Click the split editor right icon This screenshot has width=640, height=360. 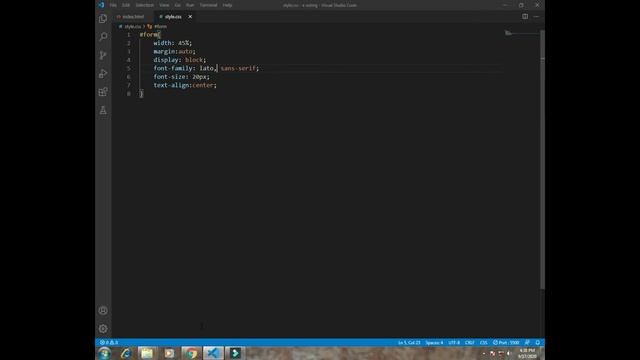click(x=525, y=16)
